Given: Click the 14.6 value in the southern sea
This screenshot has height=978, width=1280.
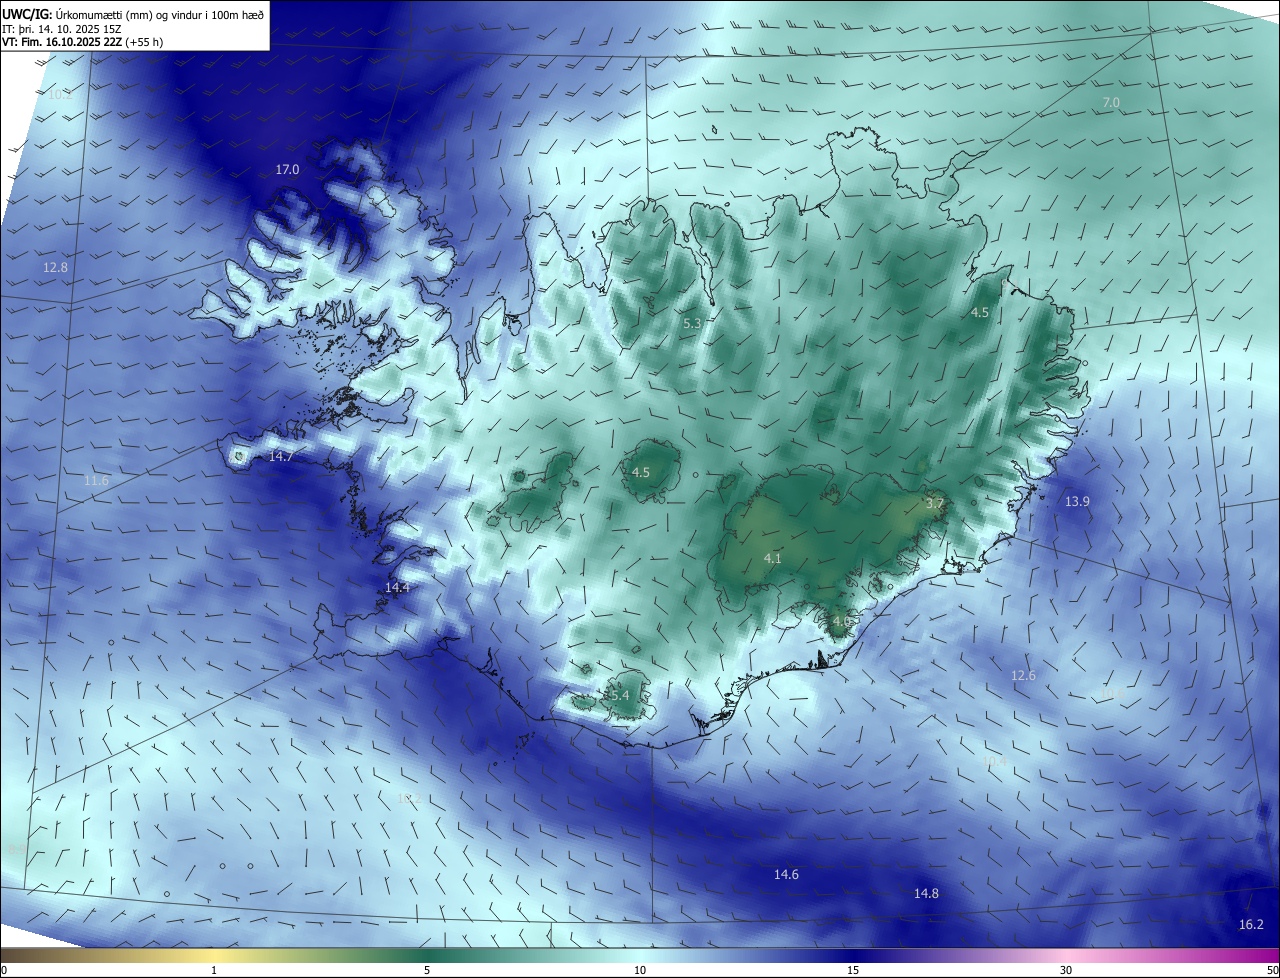Looking at the screenshot, I should pyautogui.click(x=786, y=875).
